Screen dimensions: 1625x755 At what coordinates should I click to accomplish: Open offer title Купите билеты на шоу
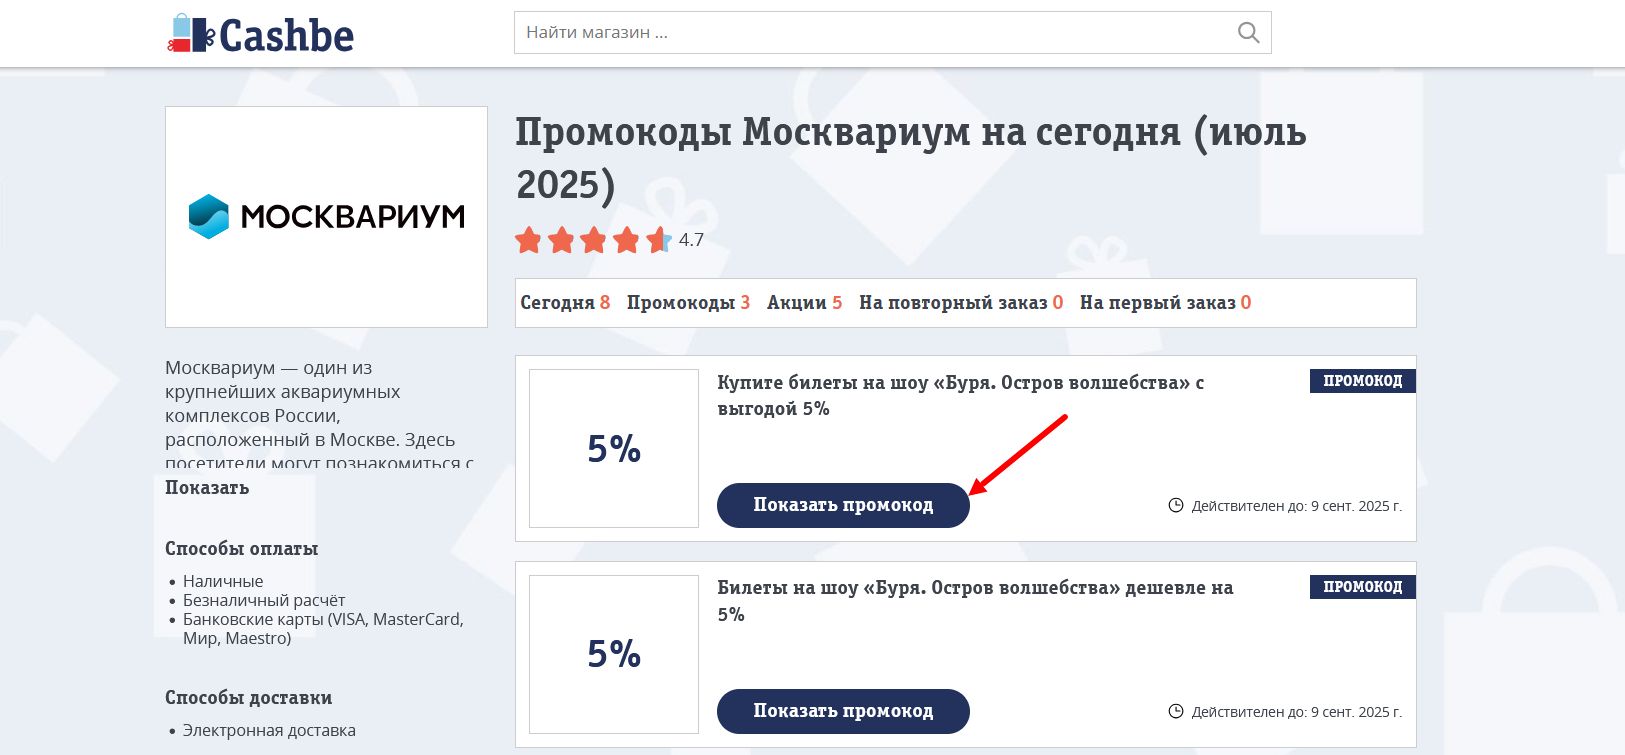pos(960,395)
